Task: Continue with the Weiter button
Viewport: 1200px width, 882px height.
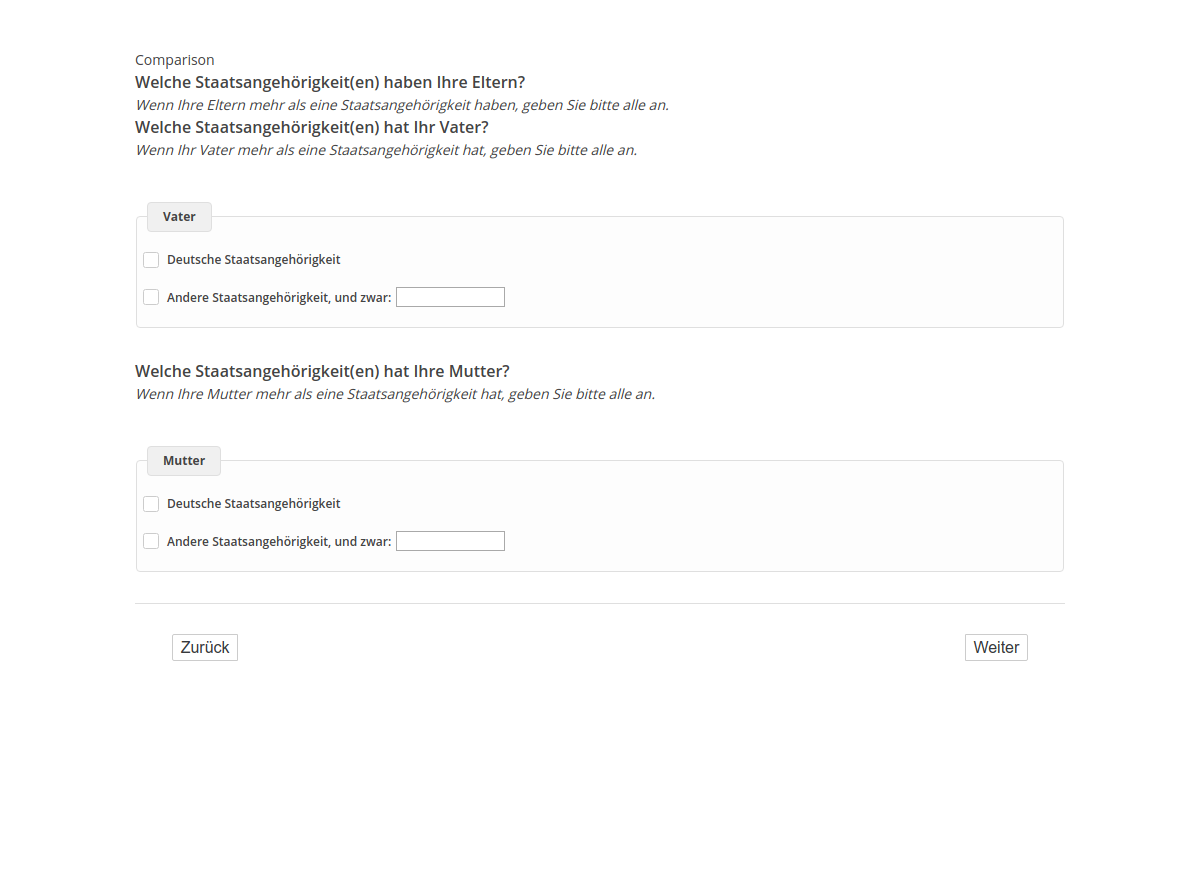Action: [x=996, y=648]
